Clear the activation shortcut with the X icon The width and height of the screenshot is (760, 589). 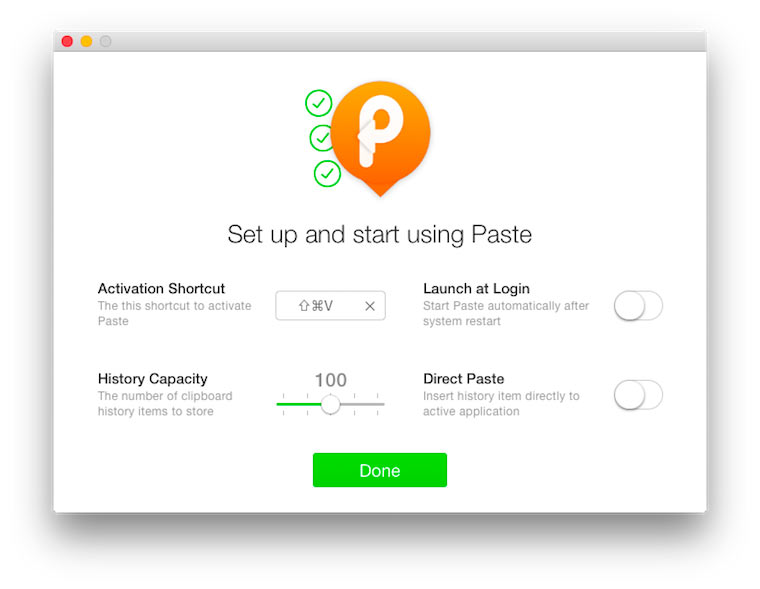pos(370,306)
